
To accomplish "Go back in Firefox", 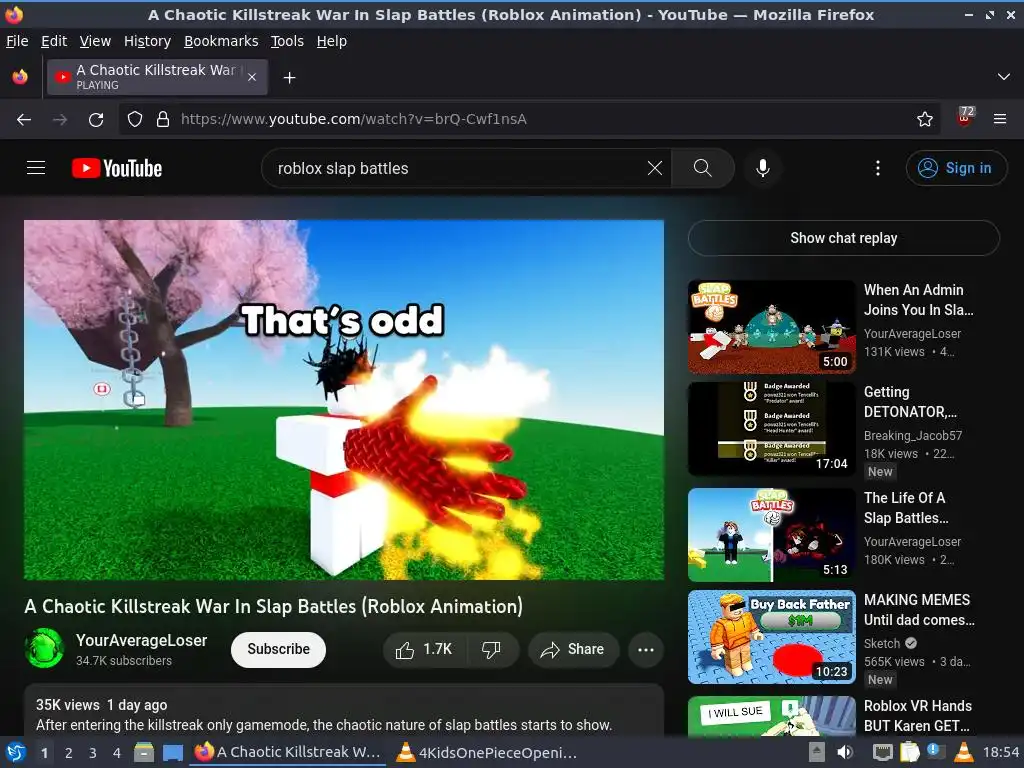I will coord(24,119).
